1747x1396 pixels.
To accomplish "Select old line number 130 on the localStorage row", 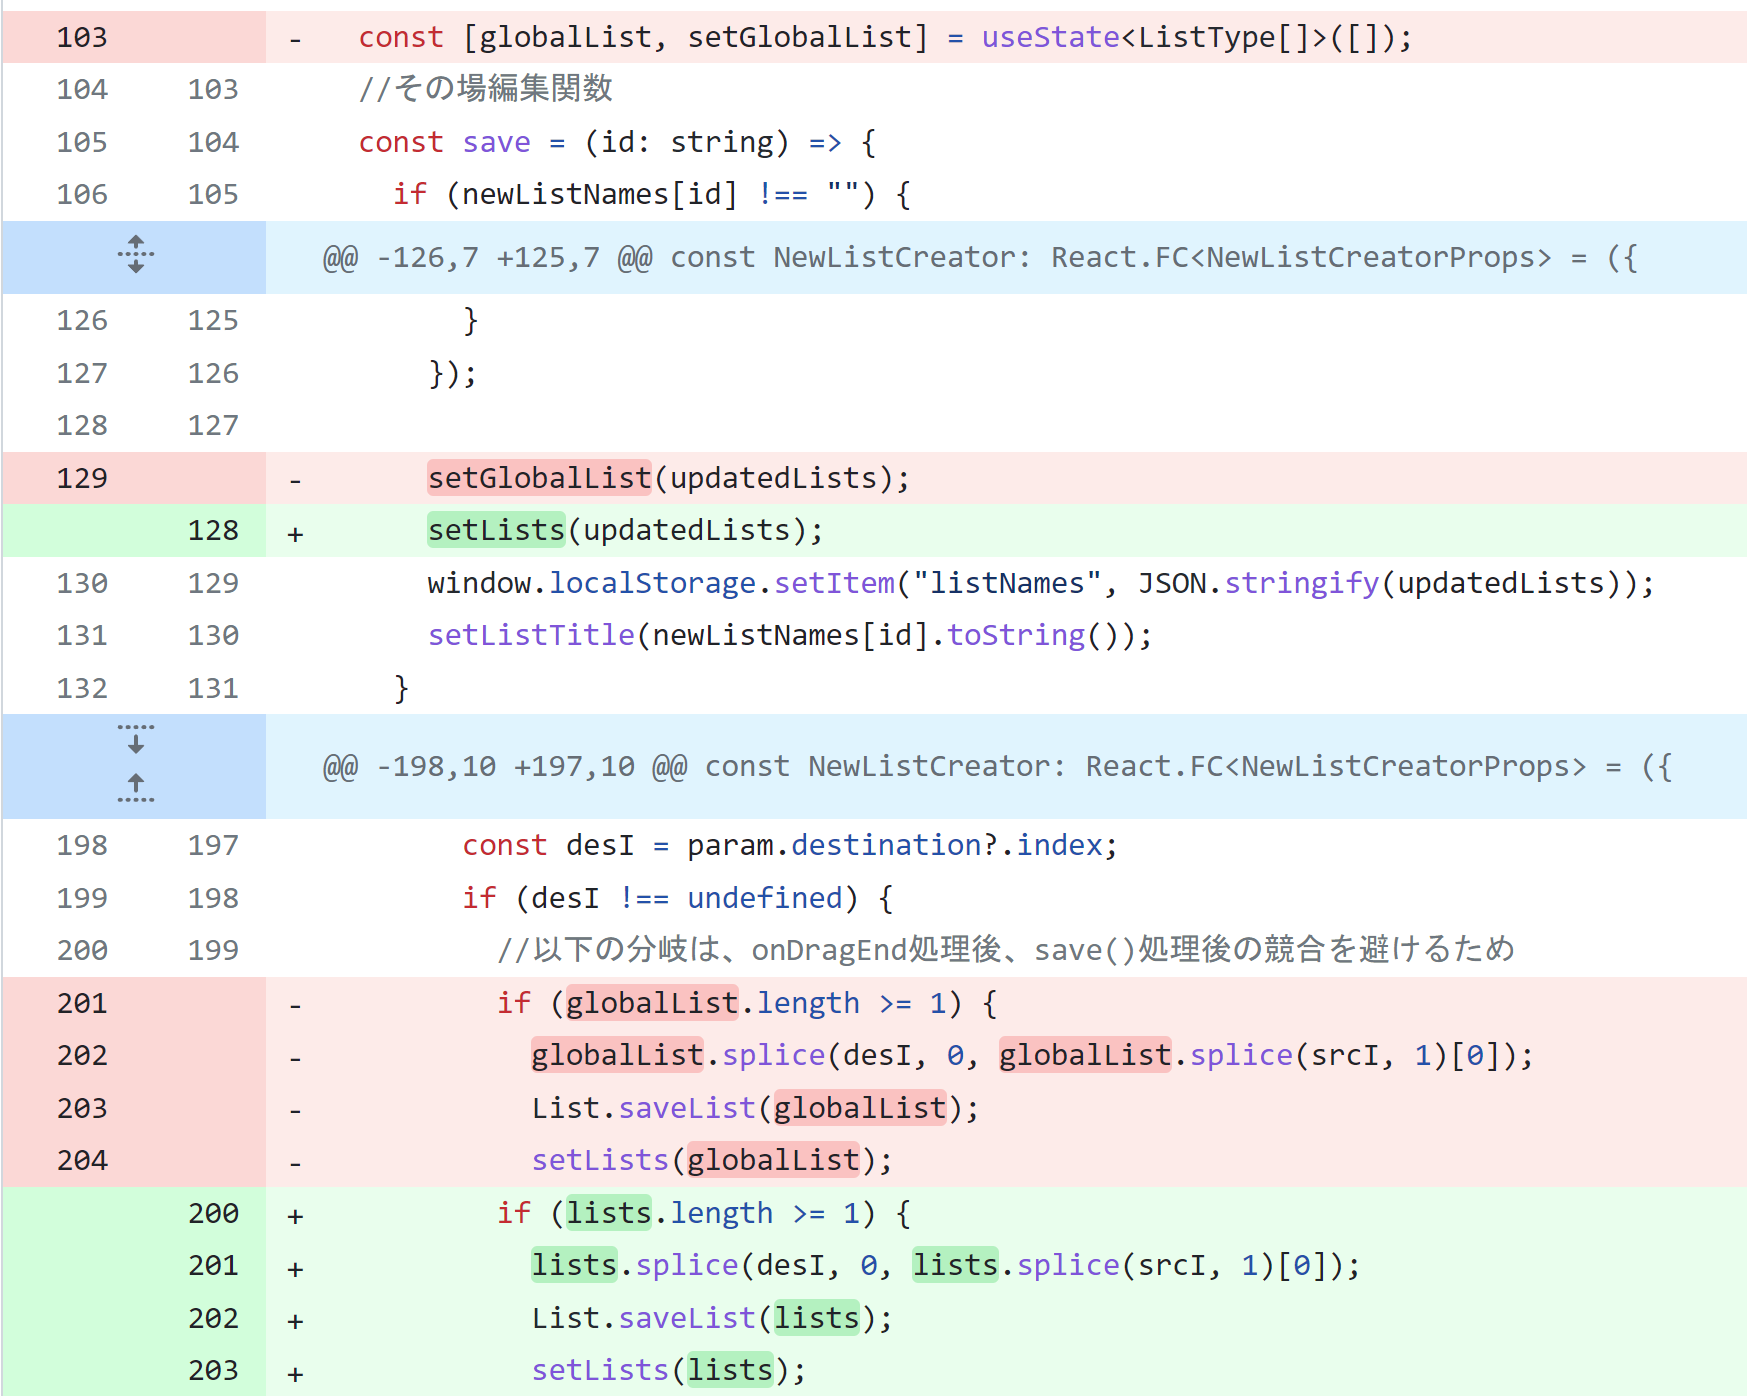I will [x=82, y=583].
